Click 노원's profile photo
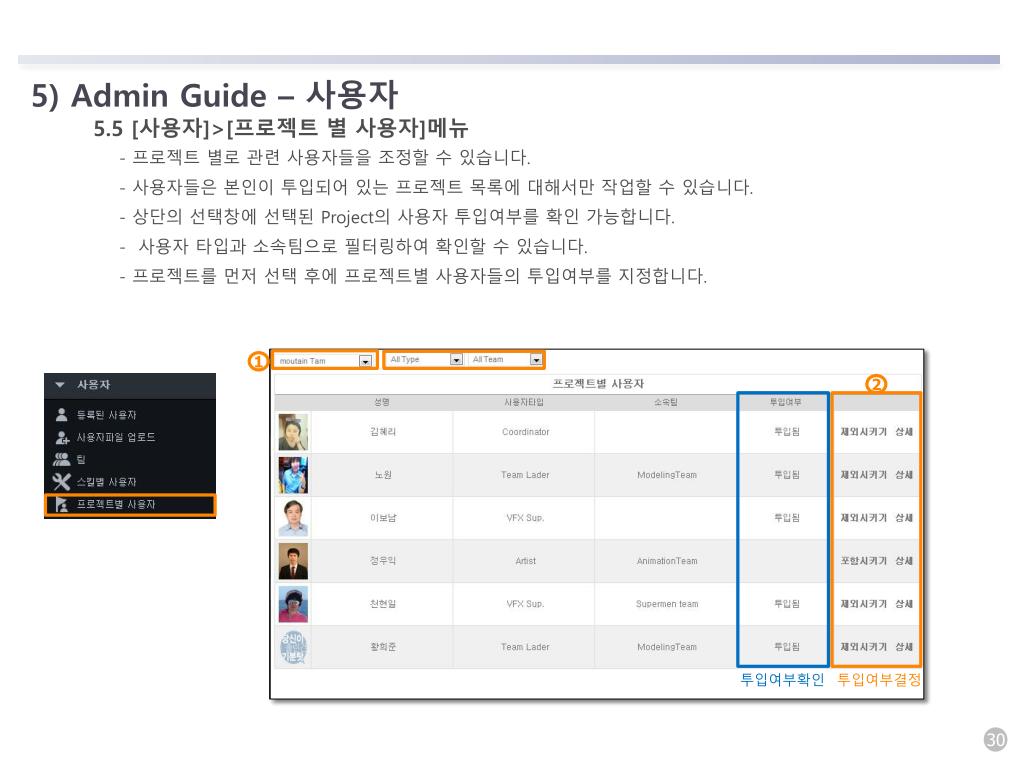 click(293, 475)
